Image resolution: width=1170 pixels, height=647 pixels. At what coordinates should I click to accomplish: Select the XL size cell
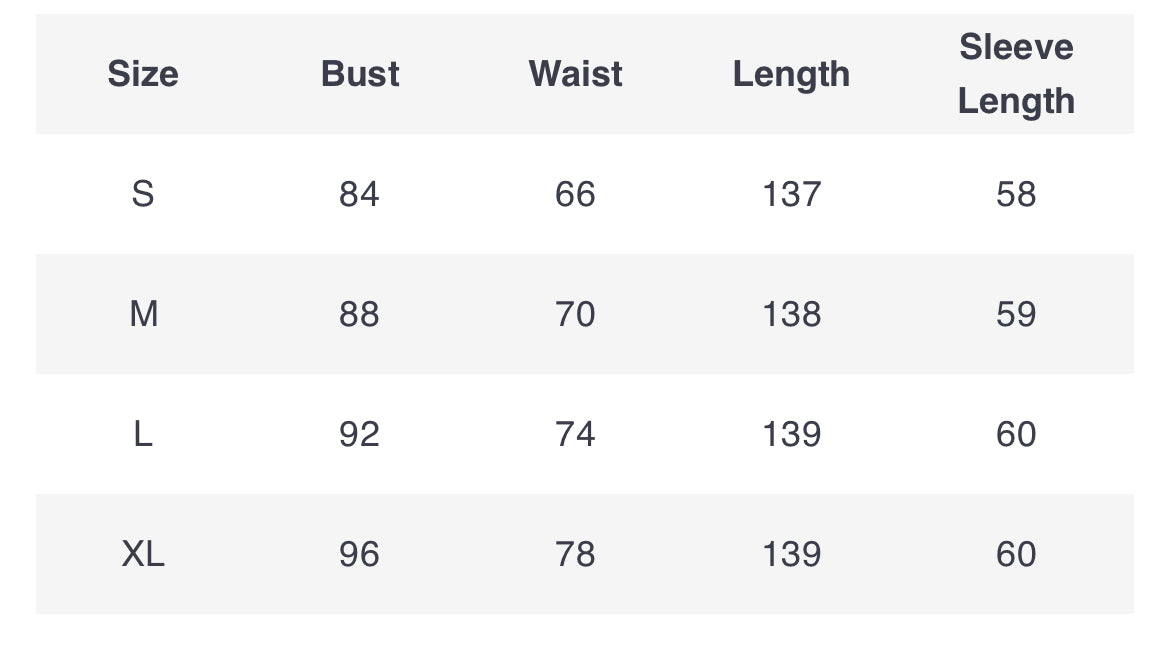143,554
